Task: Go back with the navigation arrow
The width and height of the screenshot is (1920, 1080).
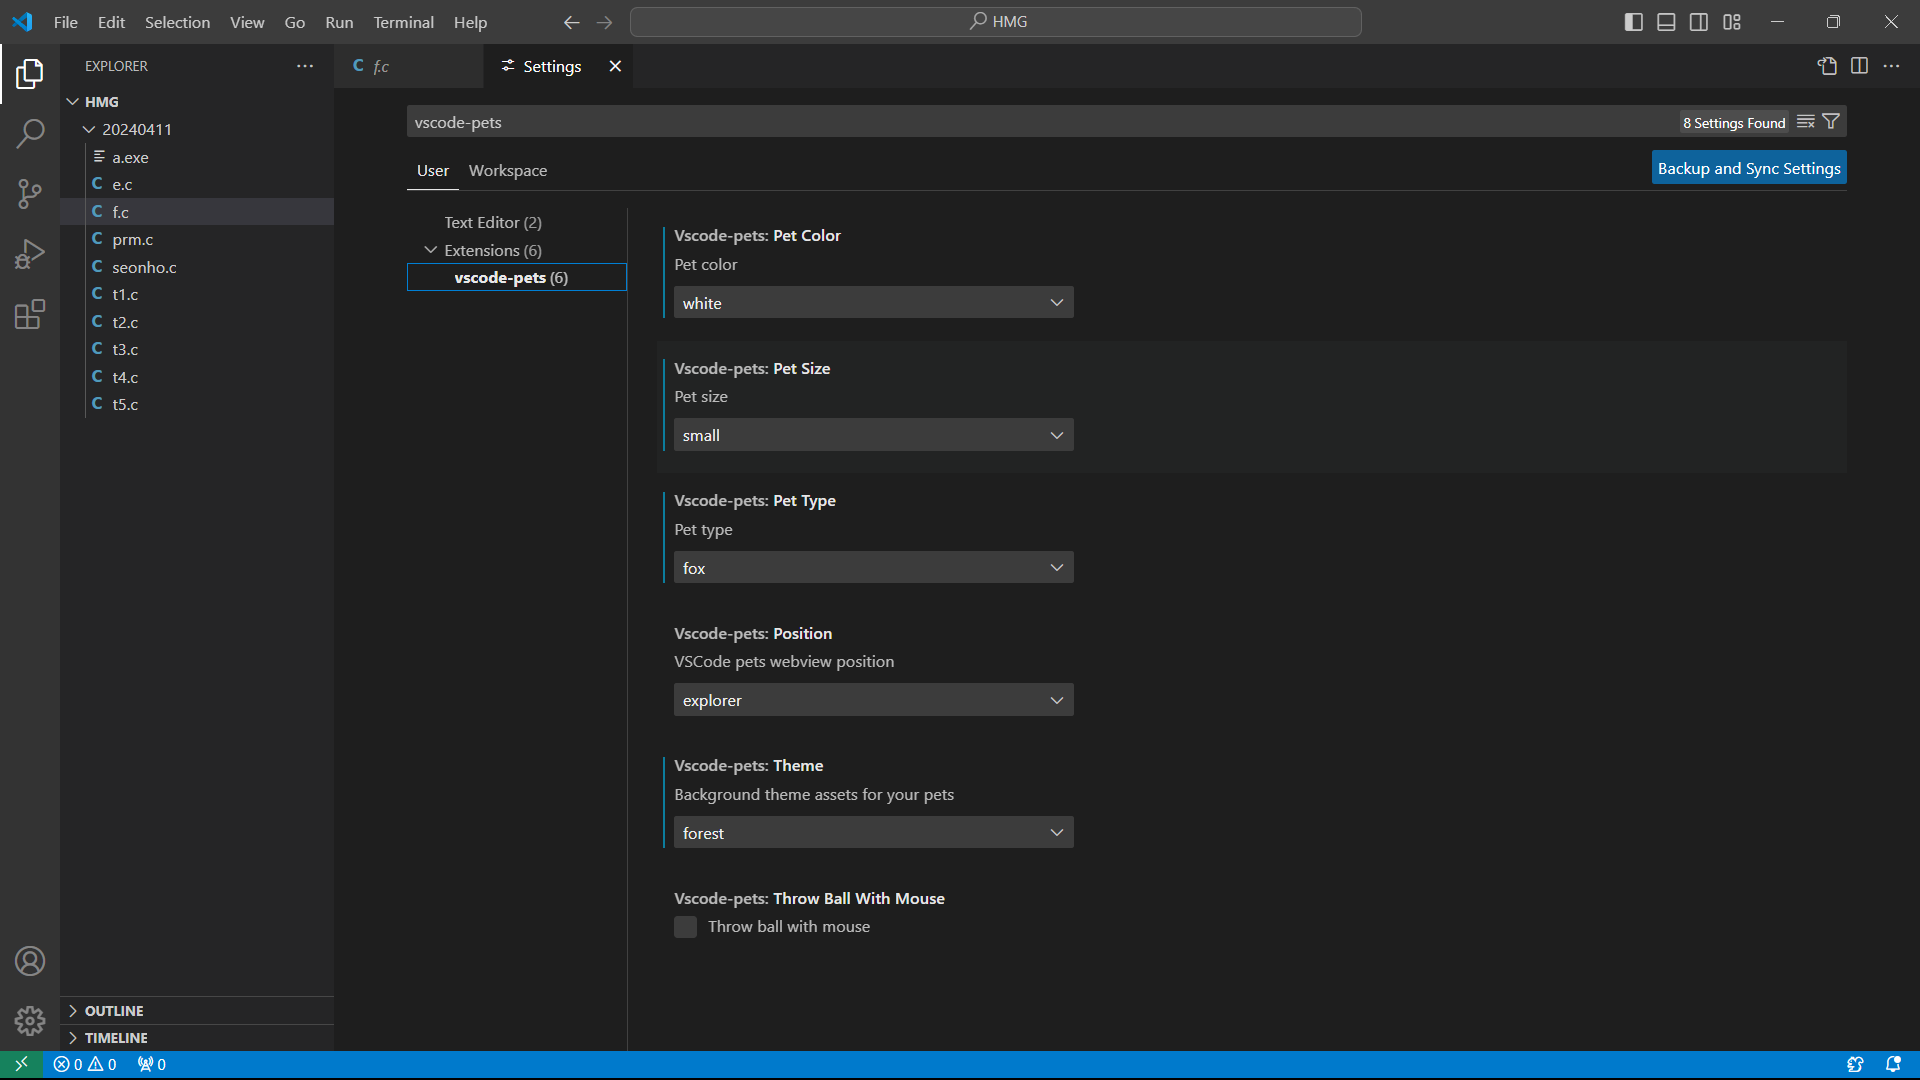Action: pyautogui.click(x=571, y=22)
